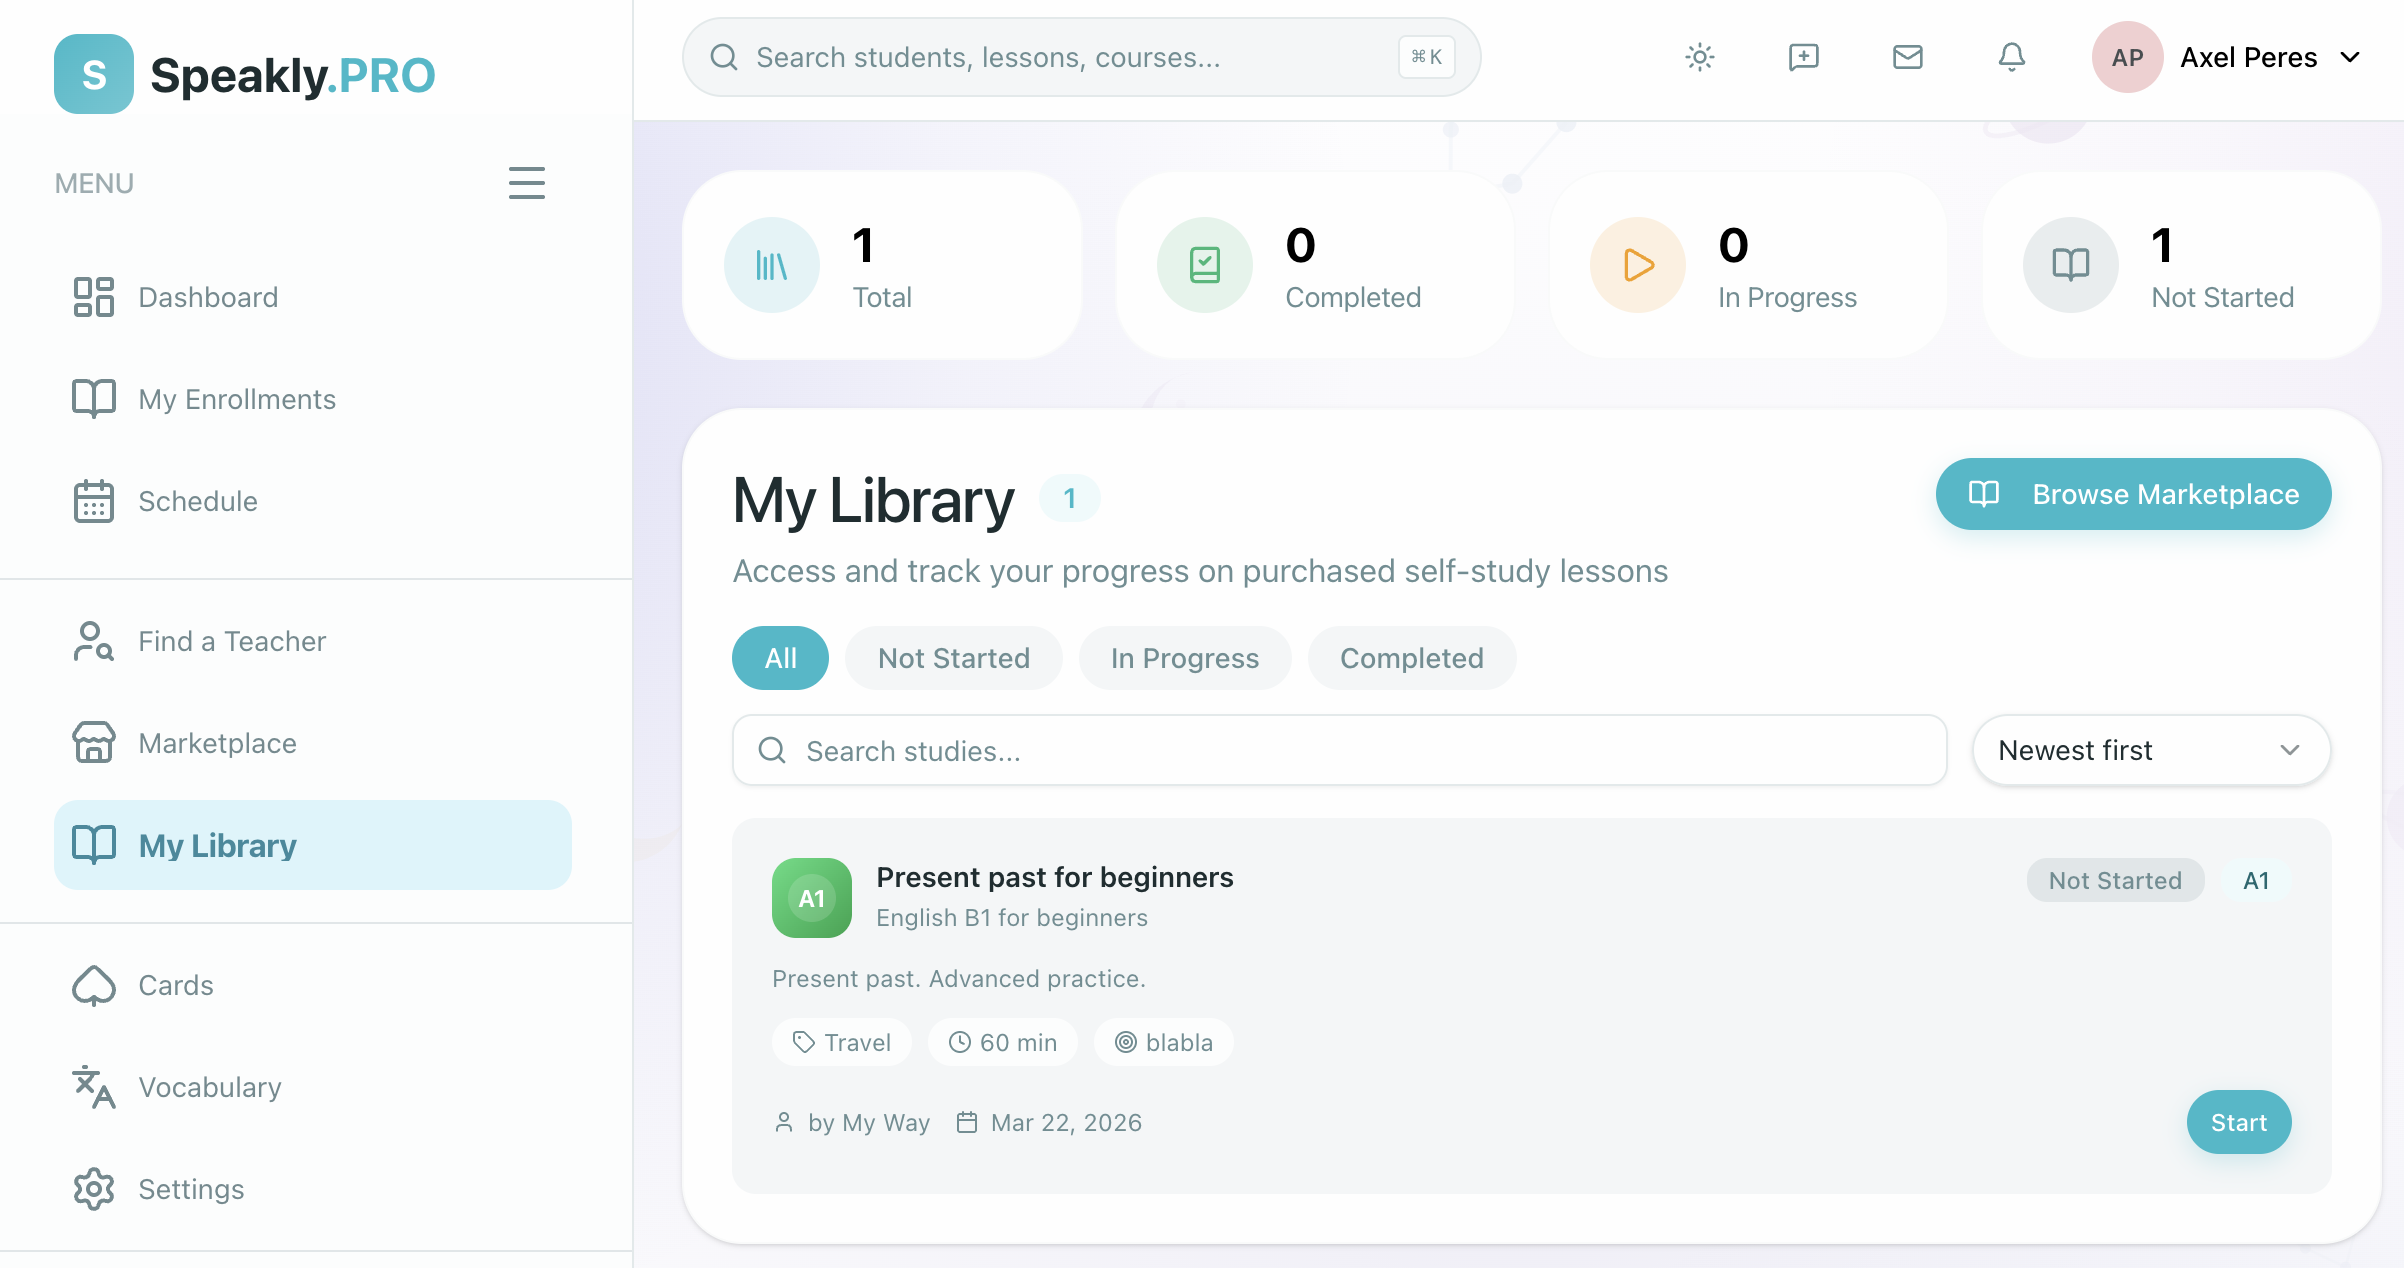2404x1268 pixels.
Task: Select the Completed filter pill
Action: point(1411,658)
